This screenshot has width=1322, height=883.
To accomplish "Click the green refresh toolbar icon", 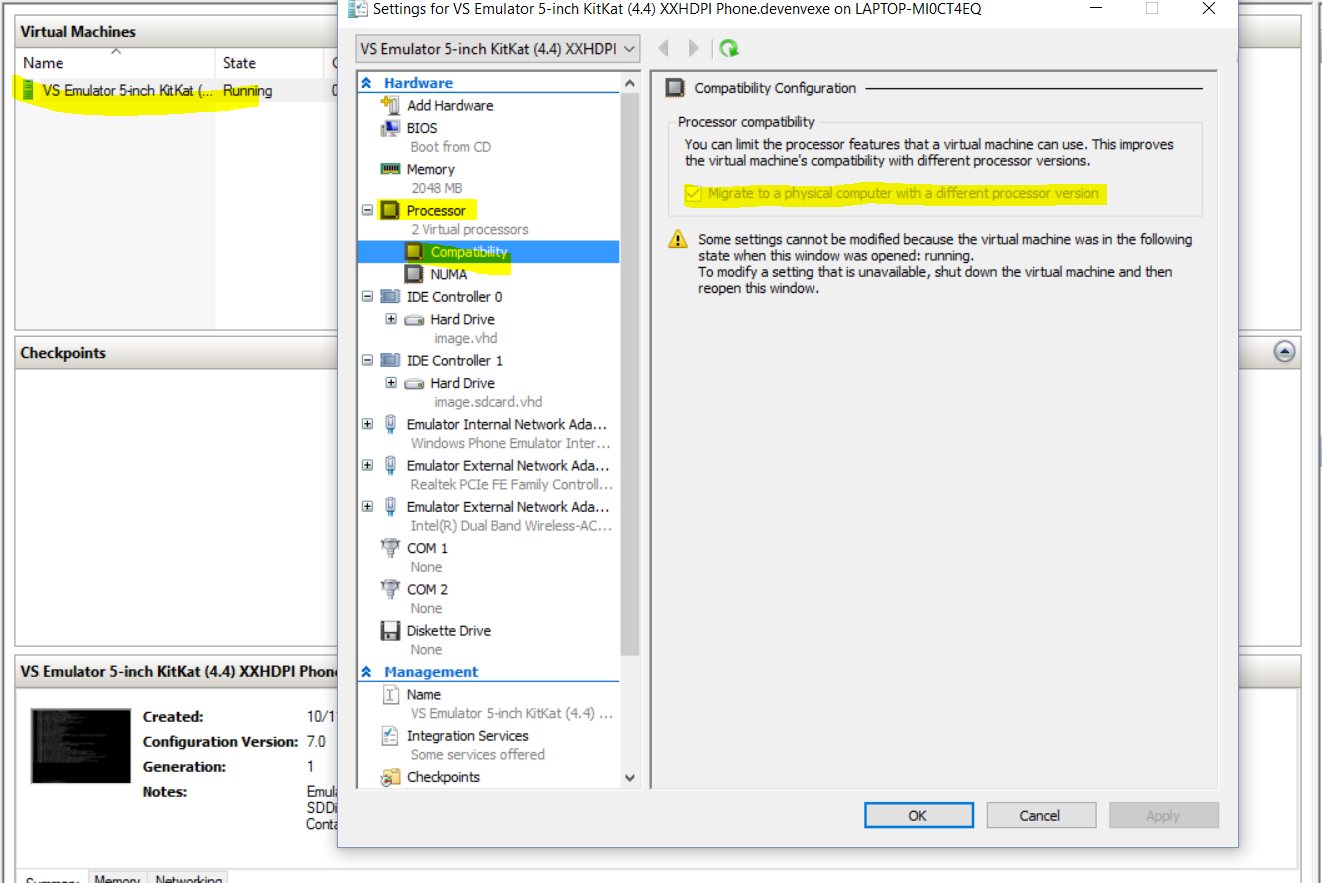I will tap(729, 48).
